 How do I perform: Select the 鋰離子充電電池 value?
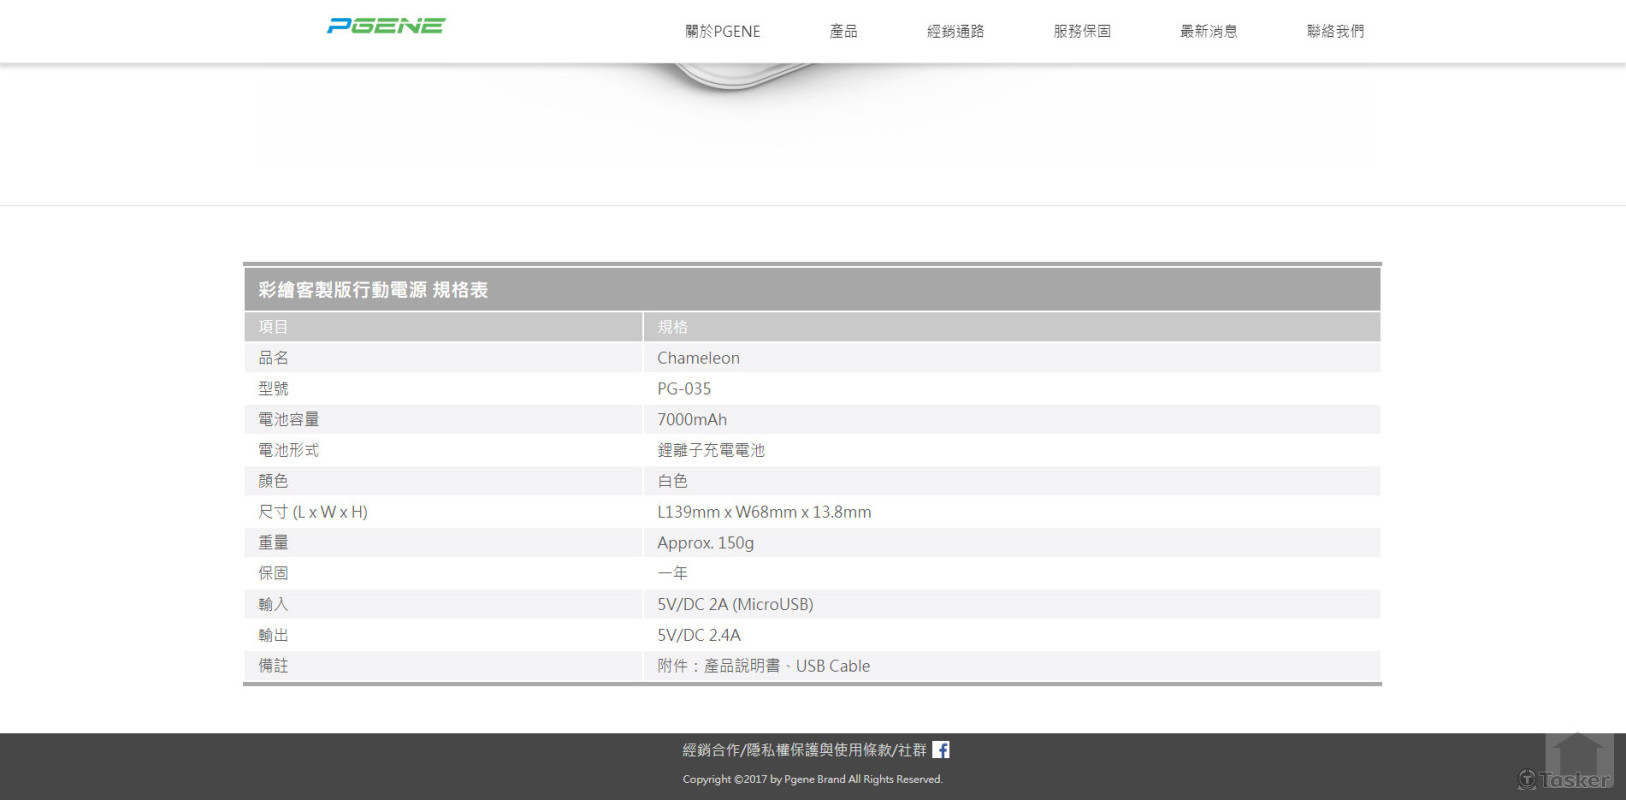(x=711, y=451)
